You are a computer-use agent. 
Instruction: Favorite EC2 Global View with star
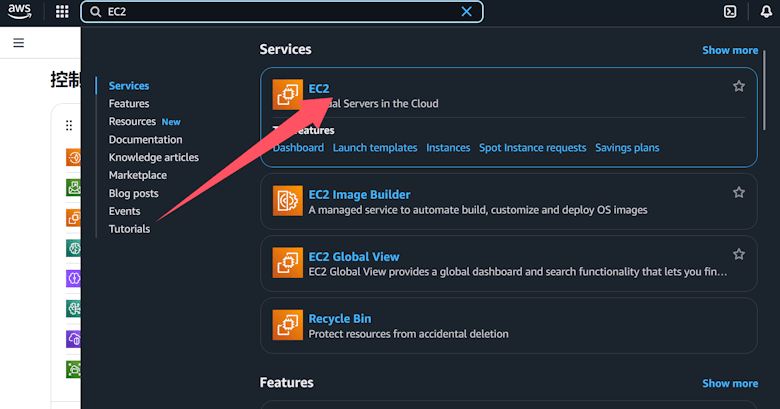[739, 254]
